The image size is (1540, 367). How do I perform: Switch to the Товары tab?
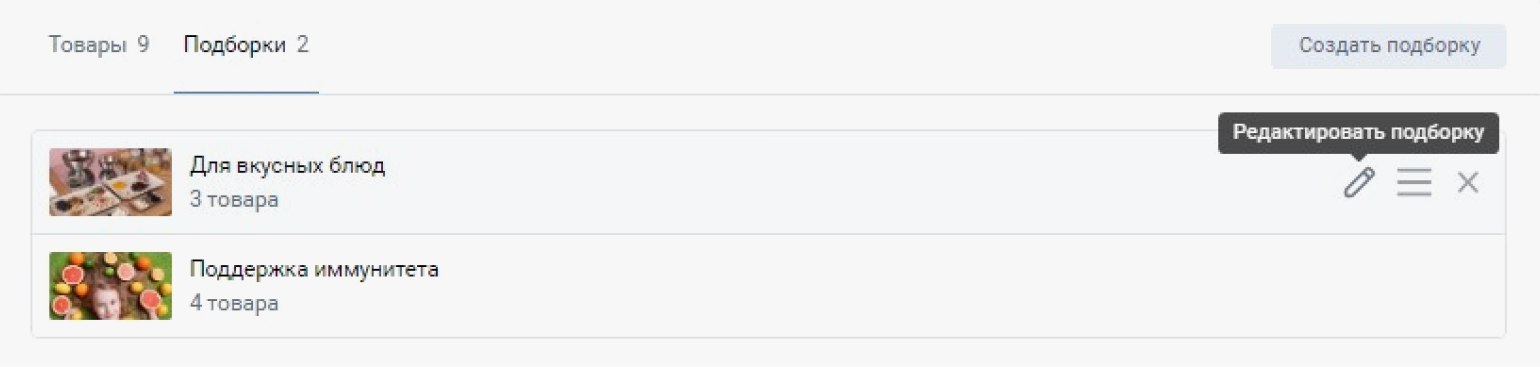coord(99,45)
